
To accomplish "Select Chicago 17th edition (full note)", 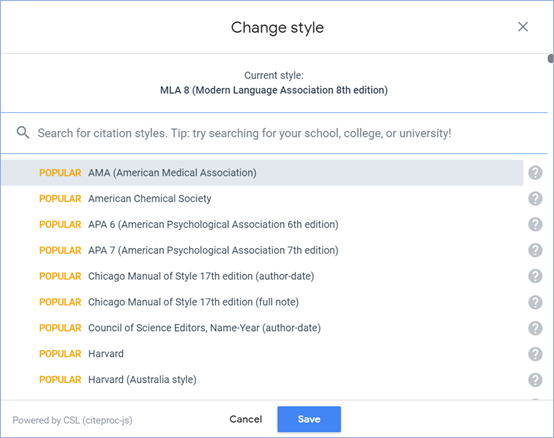I will [x=262, y=302].
